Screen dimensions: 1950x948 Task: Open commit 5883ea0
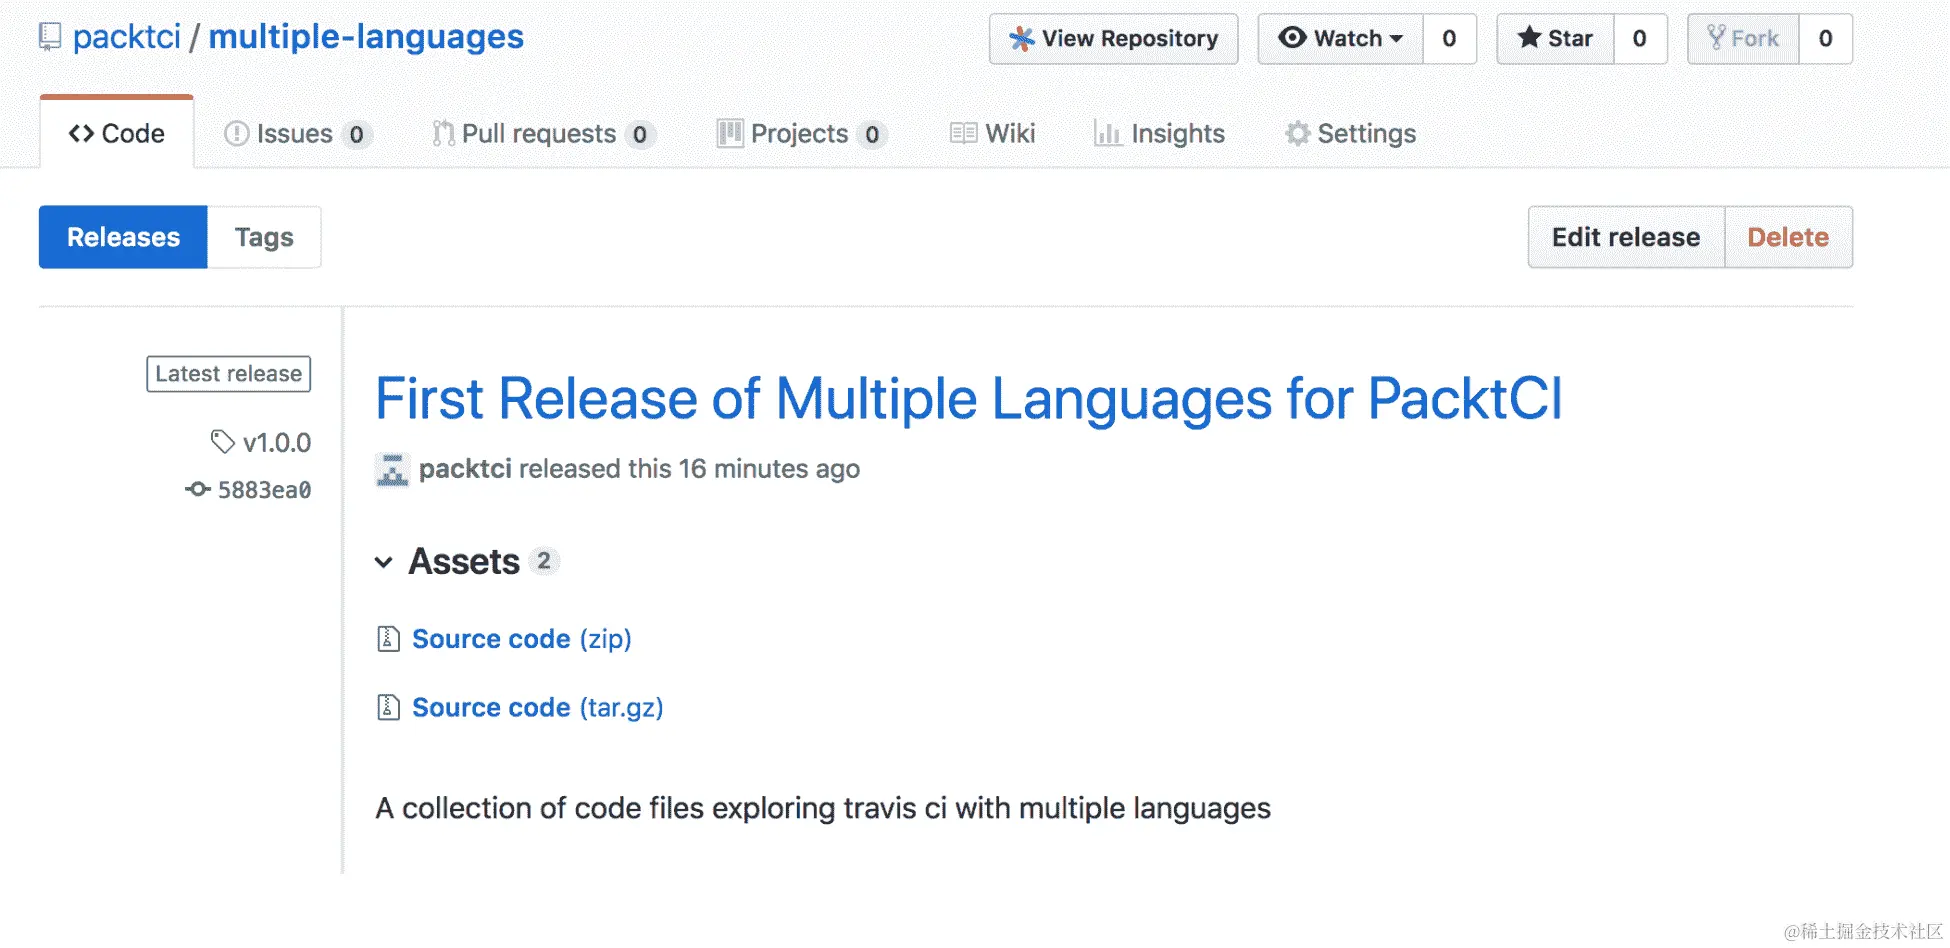coord(265,490)
